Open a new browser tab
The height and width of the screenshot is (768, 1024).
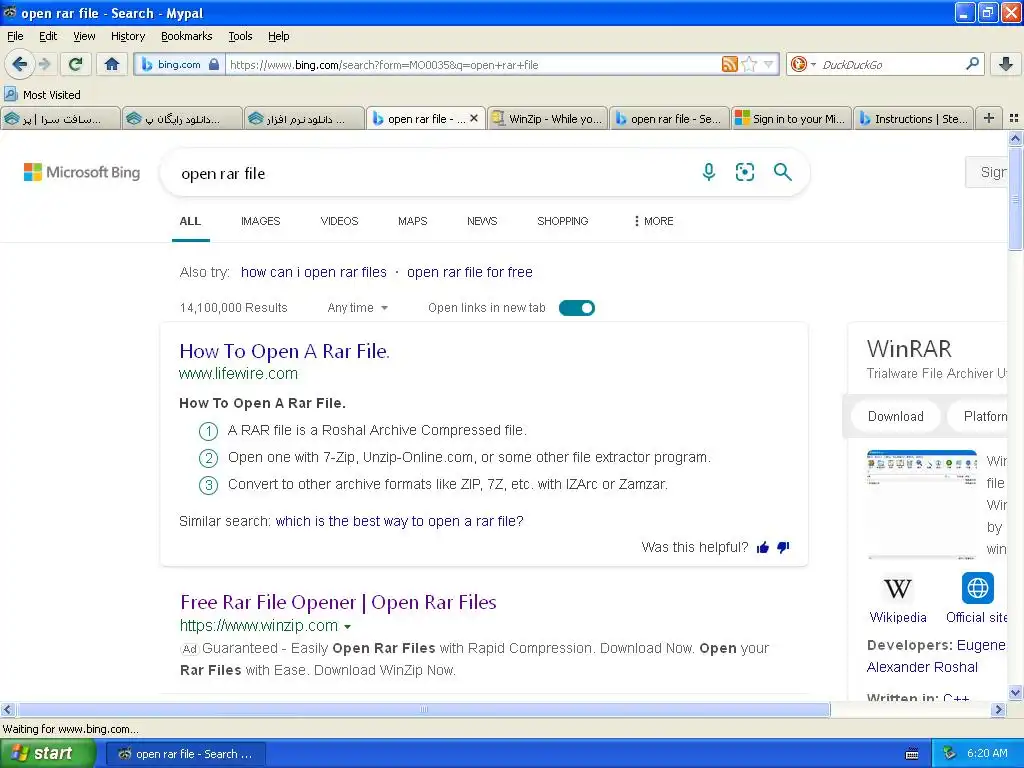tap(989, 118)
